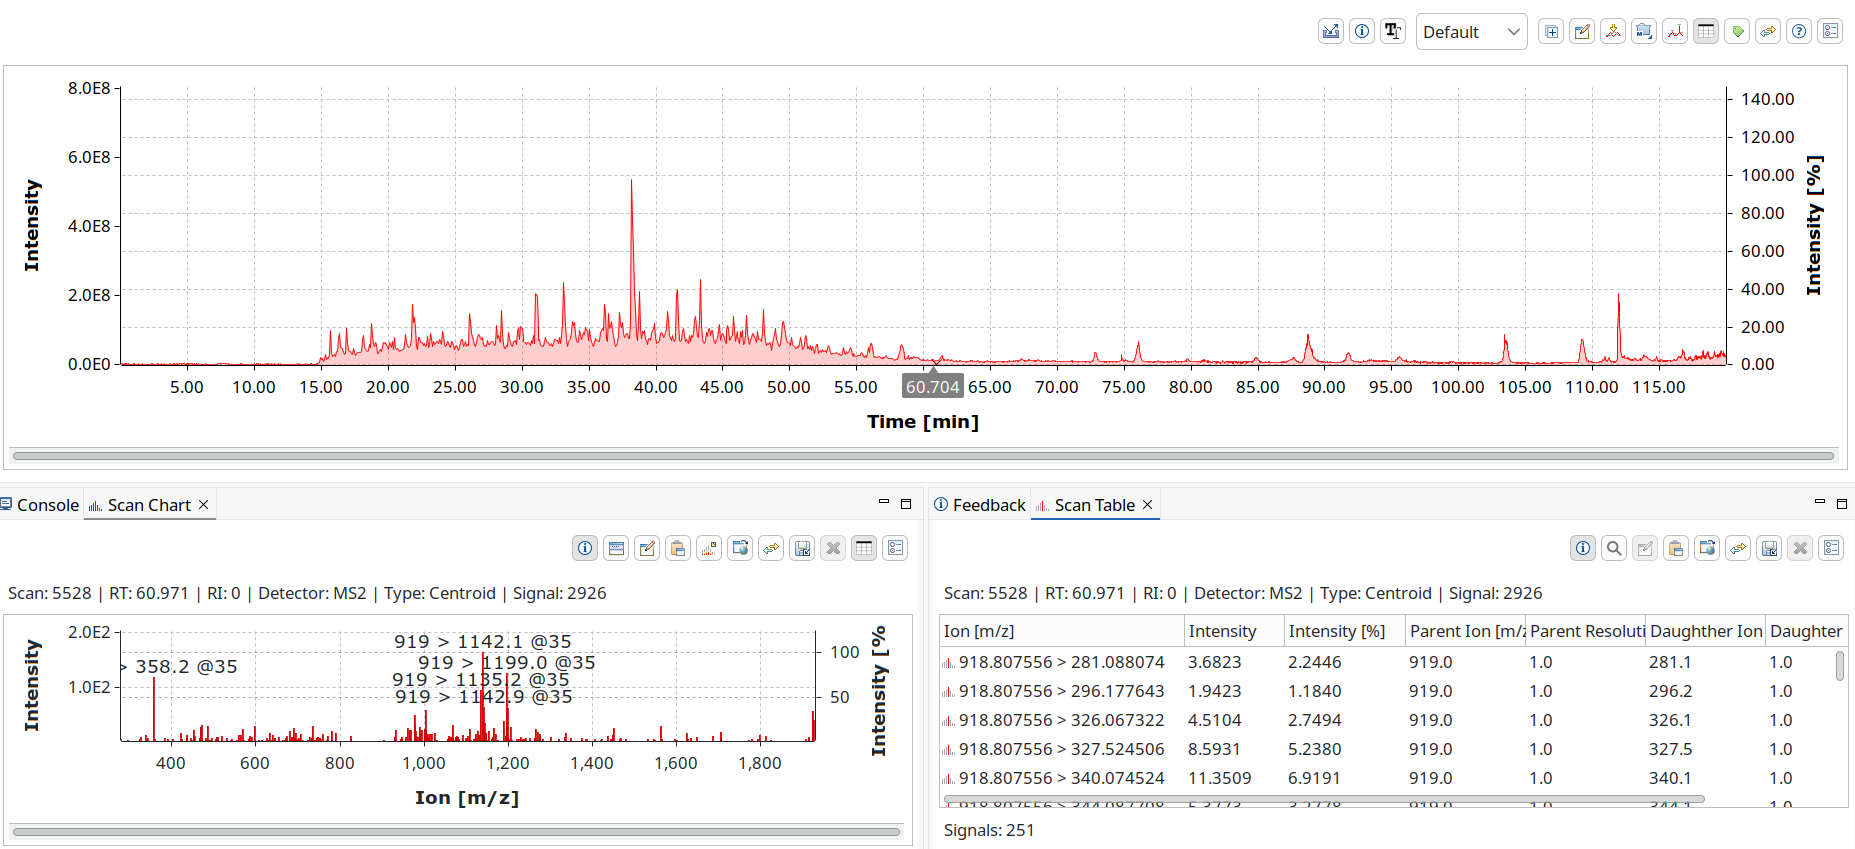Viewport: 1855px width, 849px height.
Task: Click the Ion [m/z] column header
Action: pyautogui.click(x=1060, y=631)
